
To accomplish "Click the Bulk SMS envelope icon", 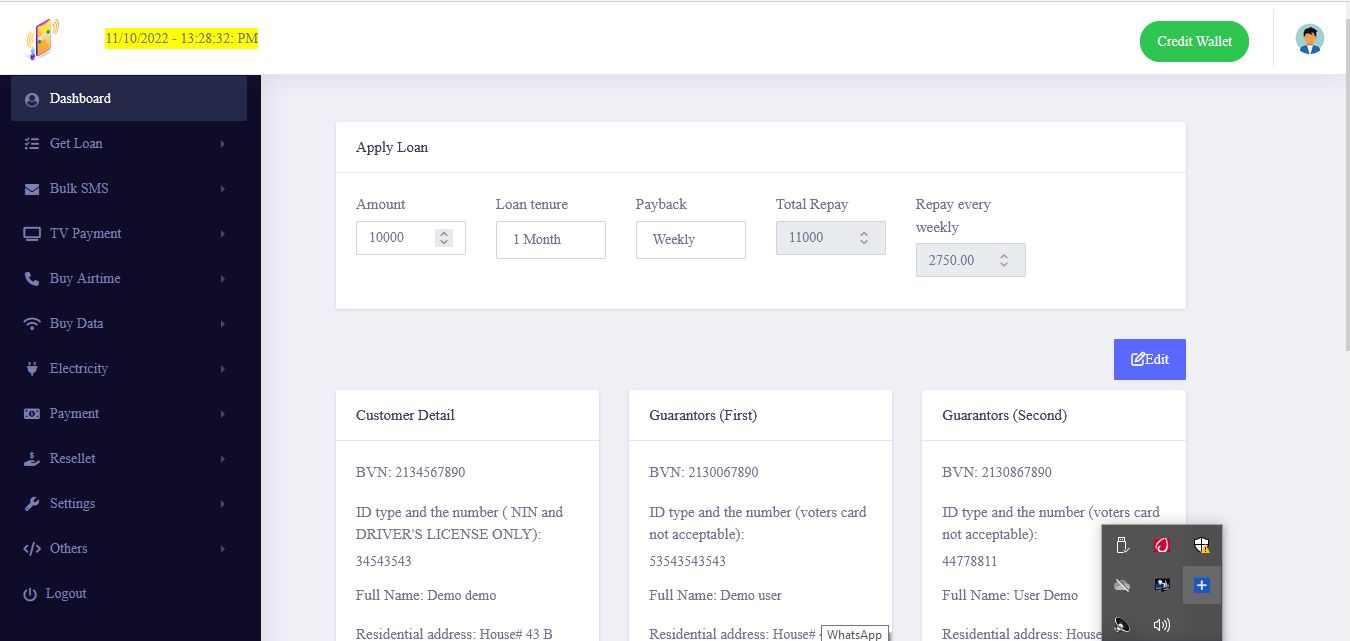I will point(32,189).
